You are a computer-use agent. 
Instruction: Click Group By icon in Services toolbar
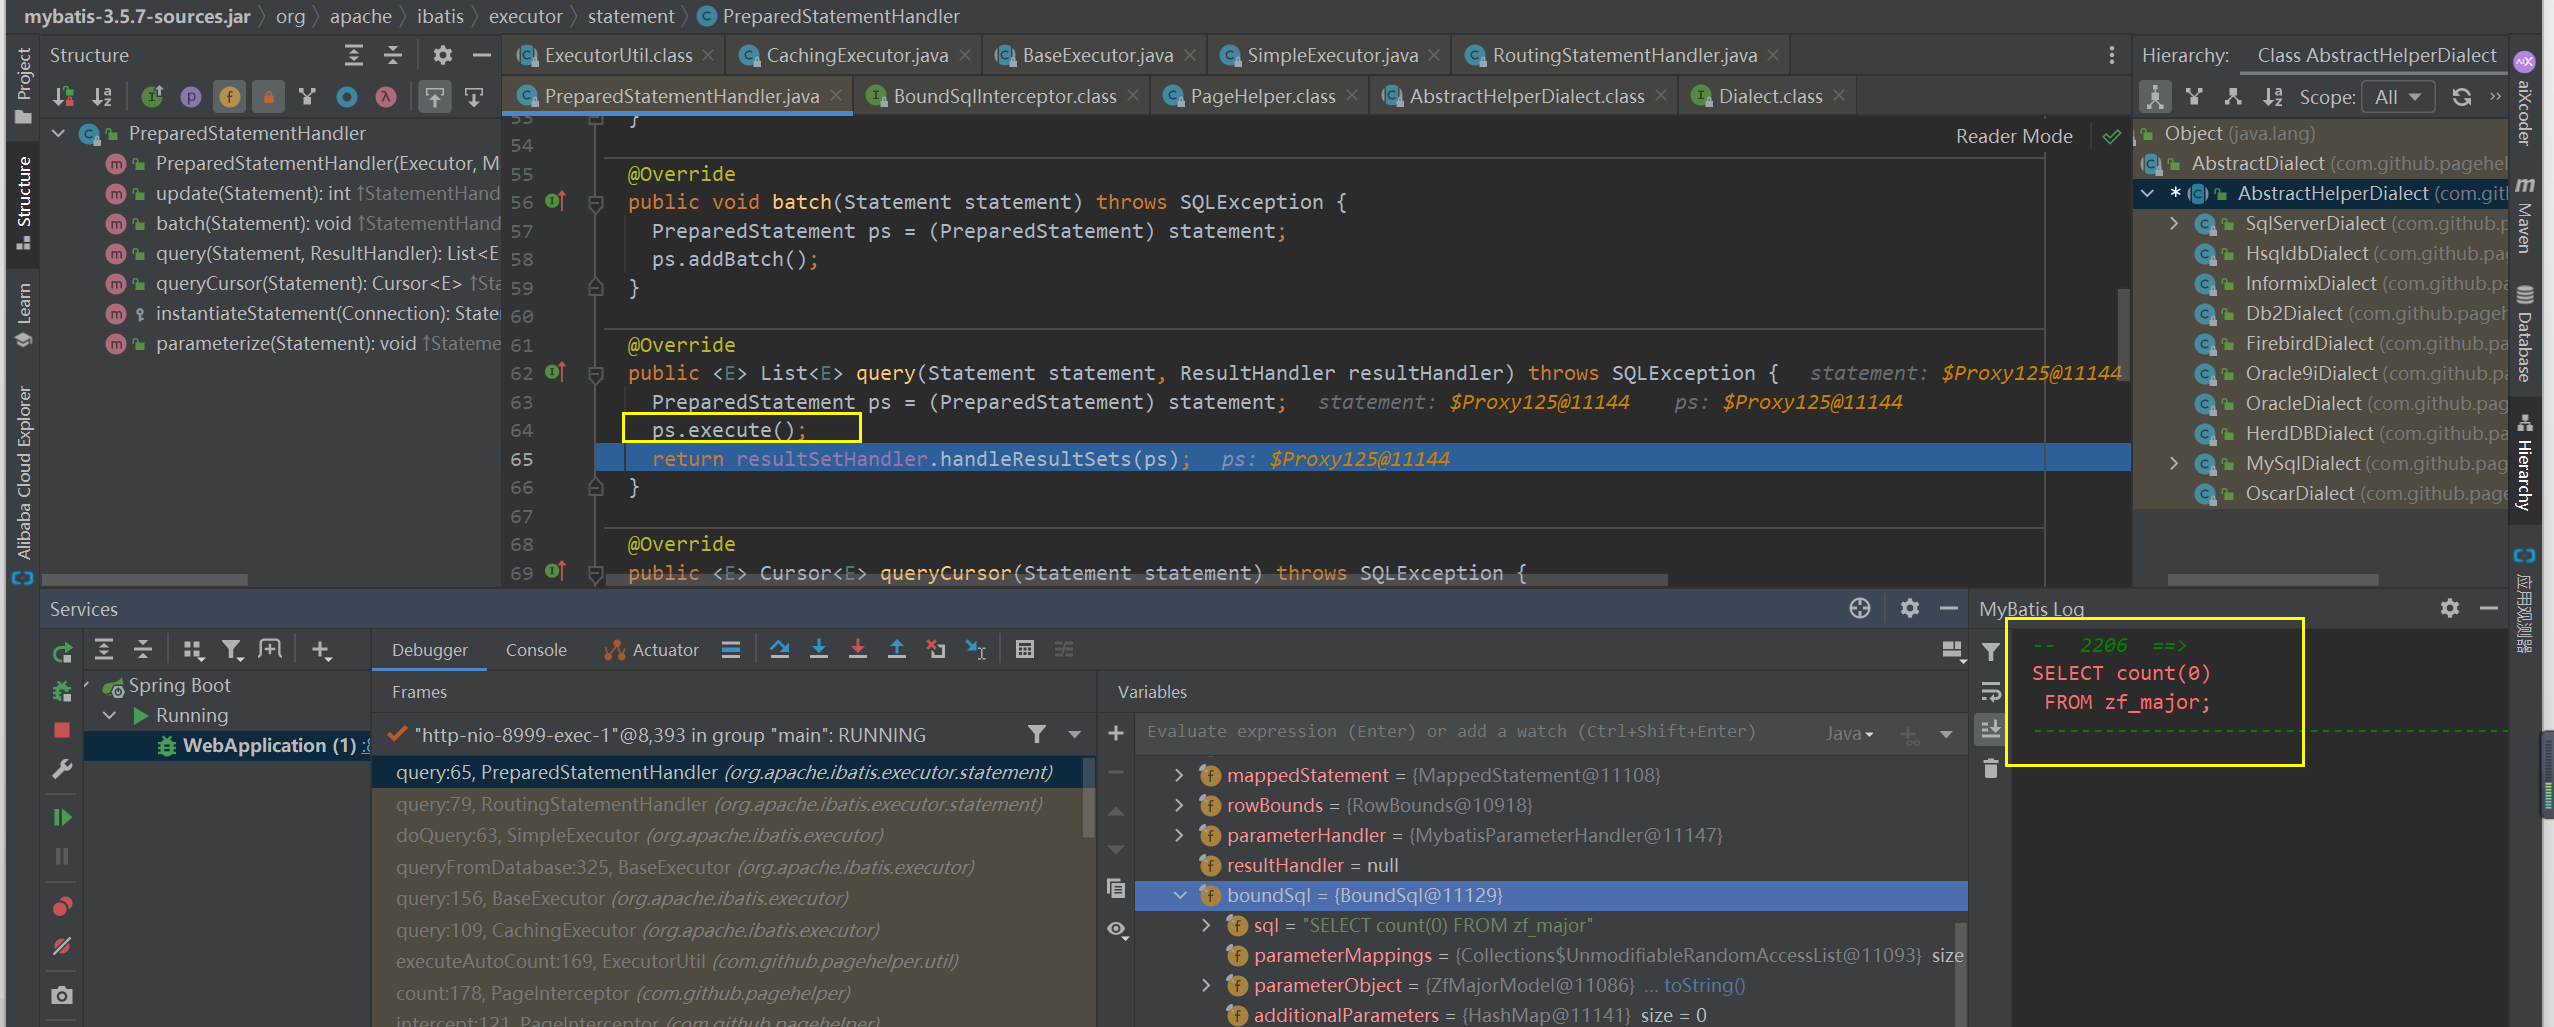click(x=193, y=650)
